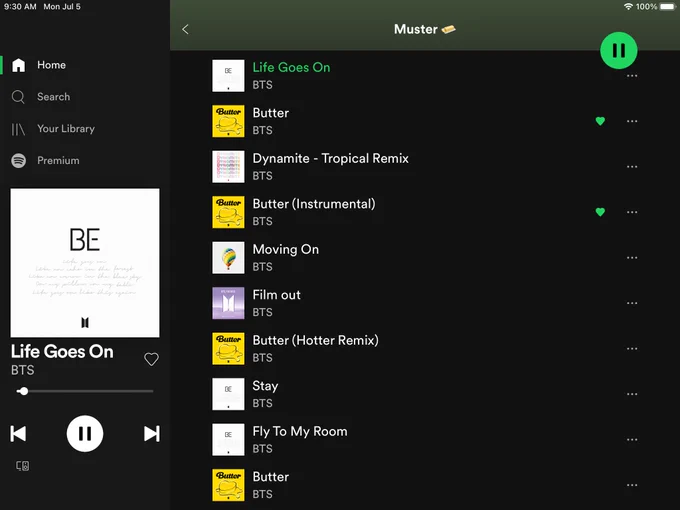Viewport: 680px width, 510px height.
Task: Click the Moving On balloon cover
Action: (x=228, y=258)
